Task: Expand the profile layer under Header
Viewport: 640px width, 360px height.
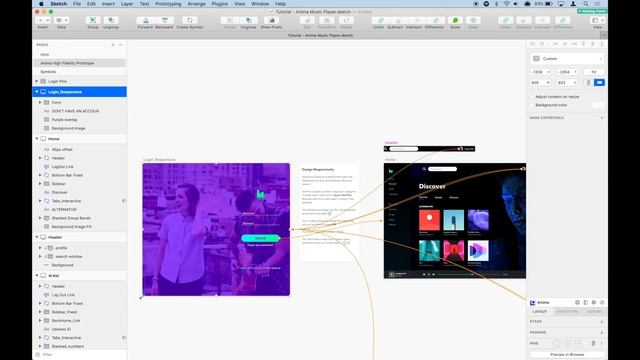Action: coord(40,248)
